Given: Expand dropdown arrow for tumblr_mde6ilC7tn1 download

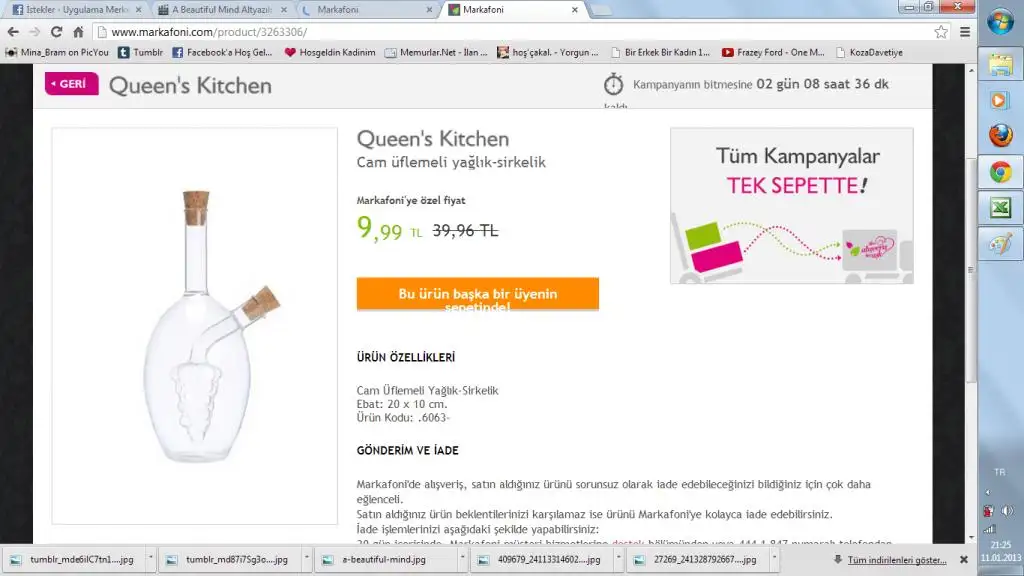Looking at the screenshot, I should [151, 559].
